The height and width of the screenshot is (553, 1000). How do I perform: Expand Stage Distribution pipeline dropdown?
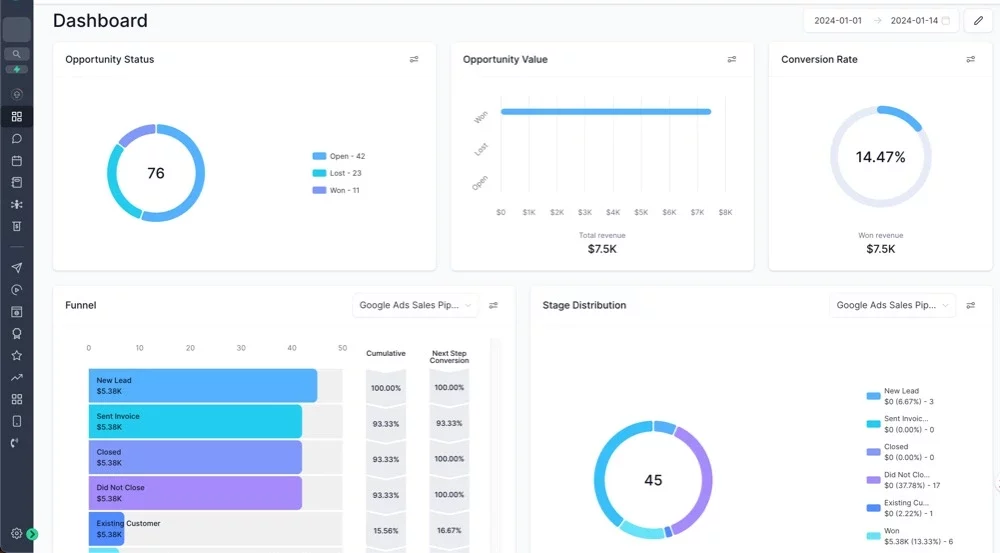892,305
